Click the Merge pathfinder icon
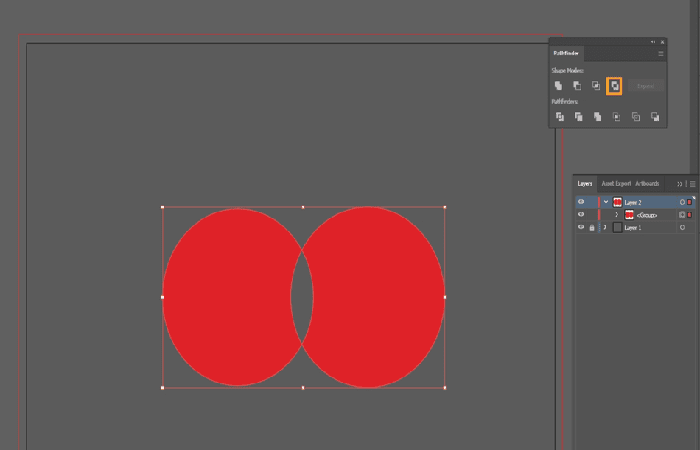Viewport: 700px width, 450px height. click(x=597, y=117)
